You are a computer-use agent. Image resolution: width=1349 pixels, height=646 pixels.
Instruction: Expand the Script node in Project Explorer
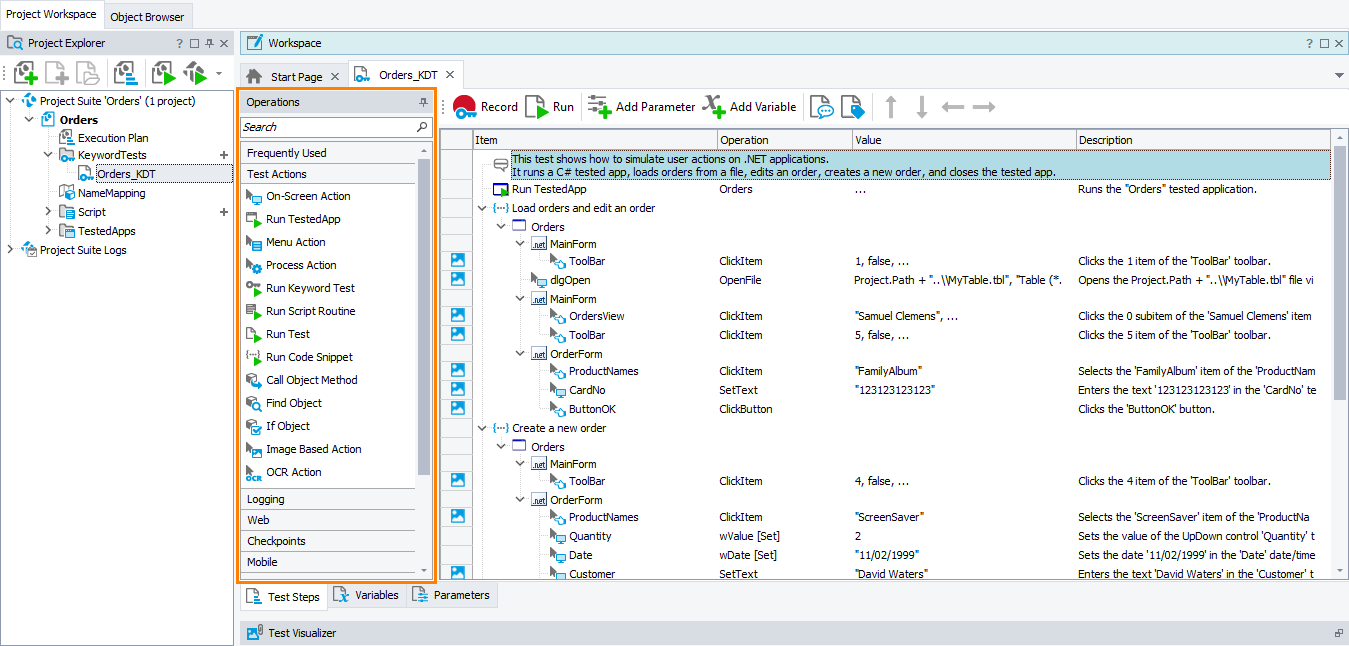point(48,212)
